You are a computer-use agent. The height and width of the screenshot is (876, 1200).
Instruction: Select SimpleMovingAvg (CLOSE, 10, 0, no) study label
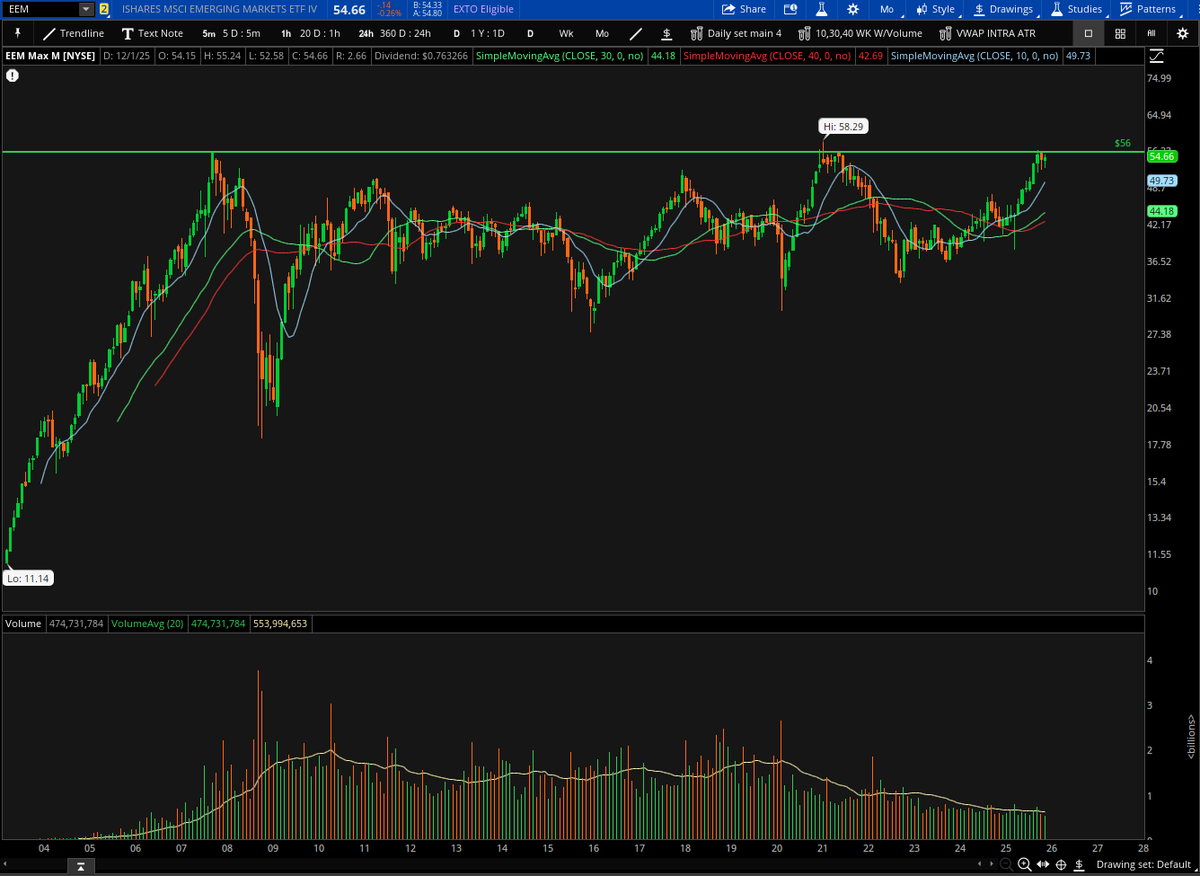pos(975,56)
